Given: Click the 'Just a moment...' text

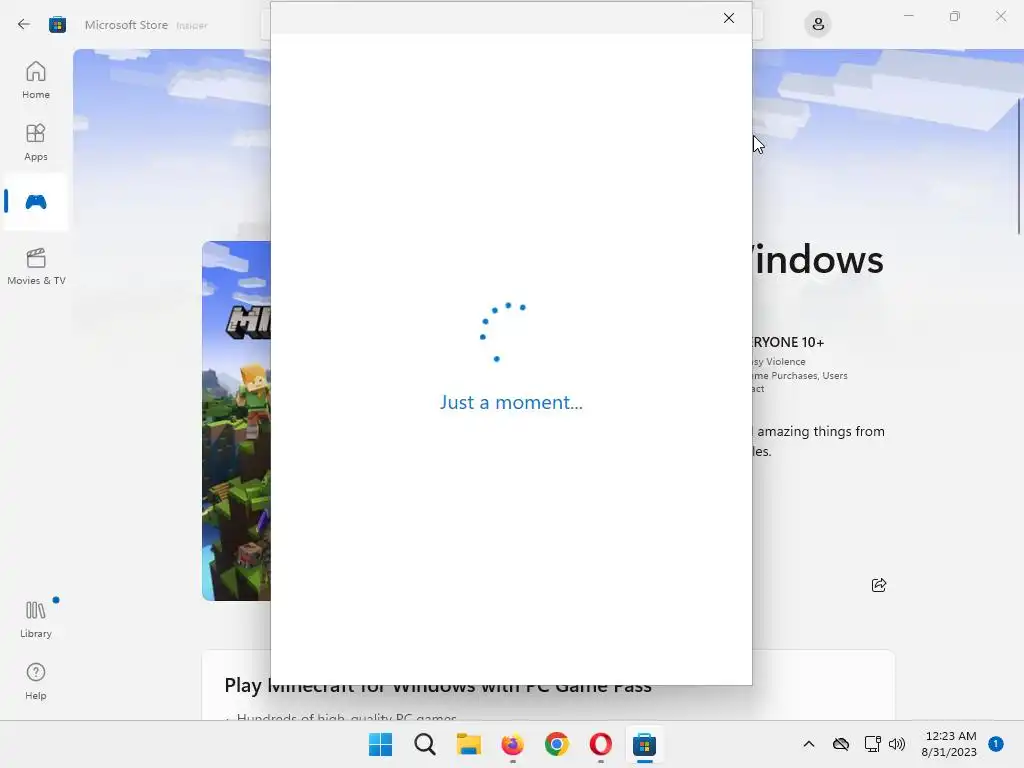Looking at the screenshot, I should [x=511, y=402].
